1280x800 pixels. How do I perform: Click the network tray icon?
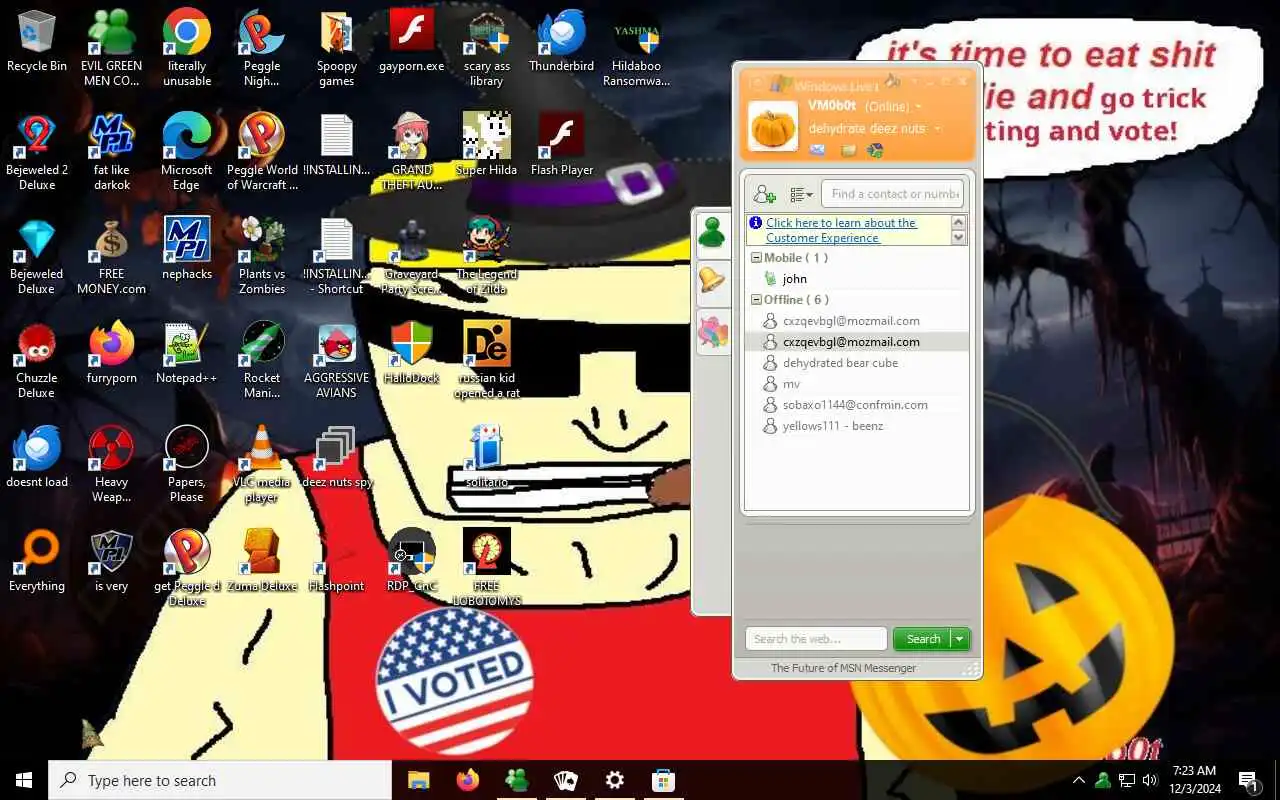tap(1126, 780)
